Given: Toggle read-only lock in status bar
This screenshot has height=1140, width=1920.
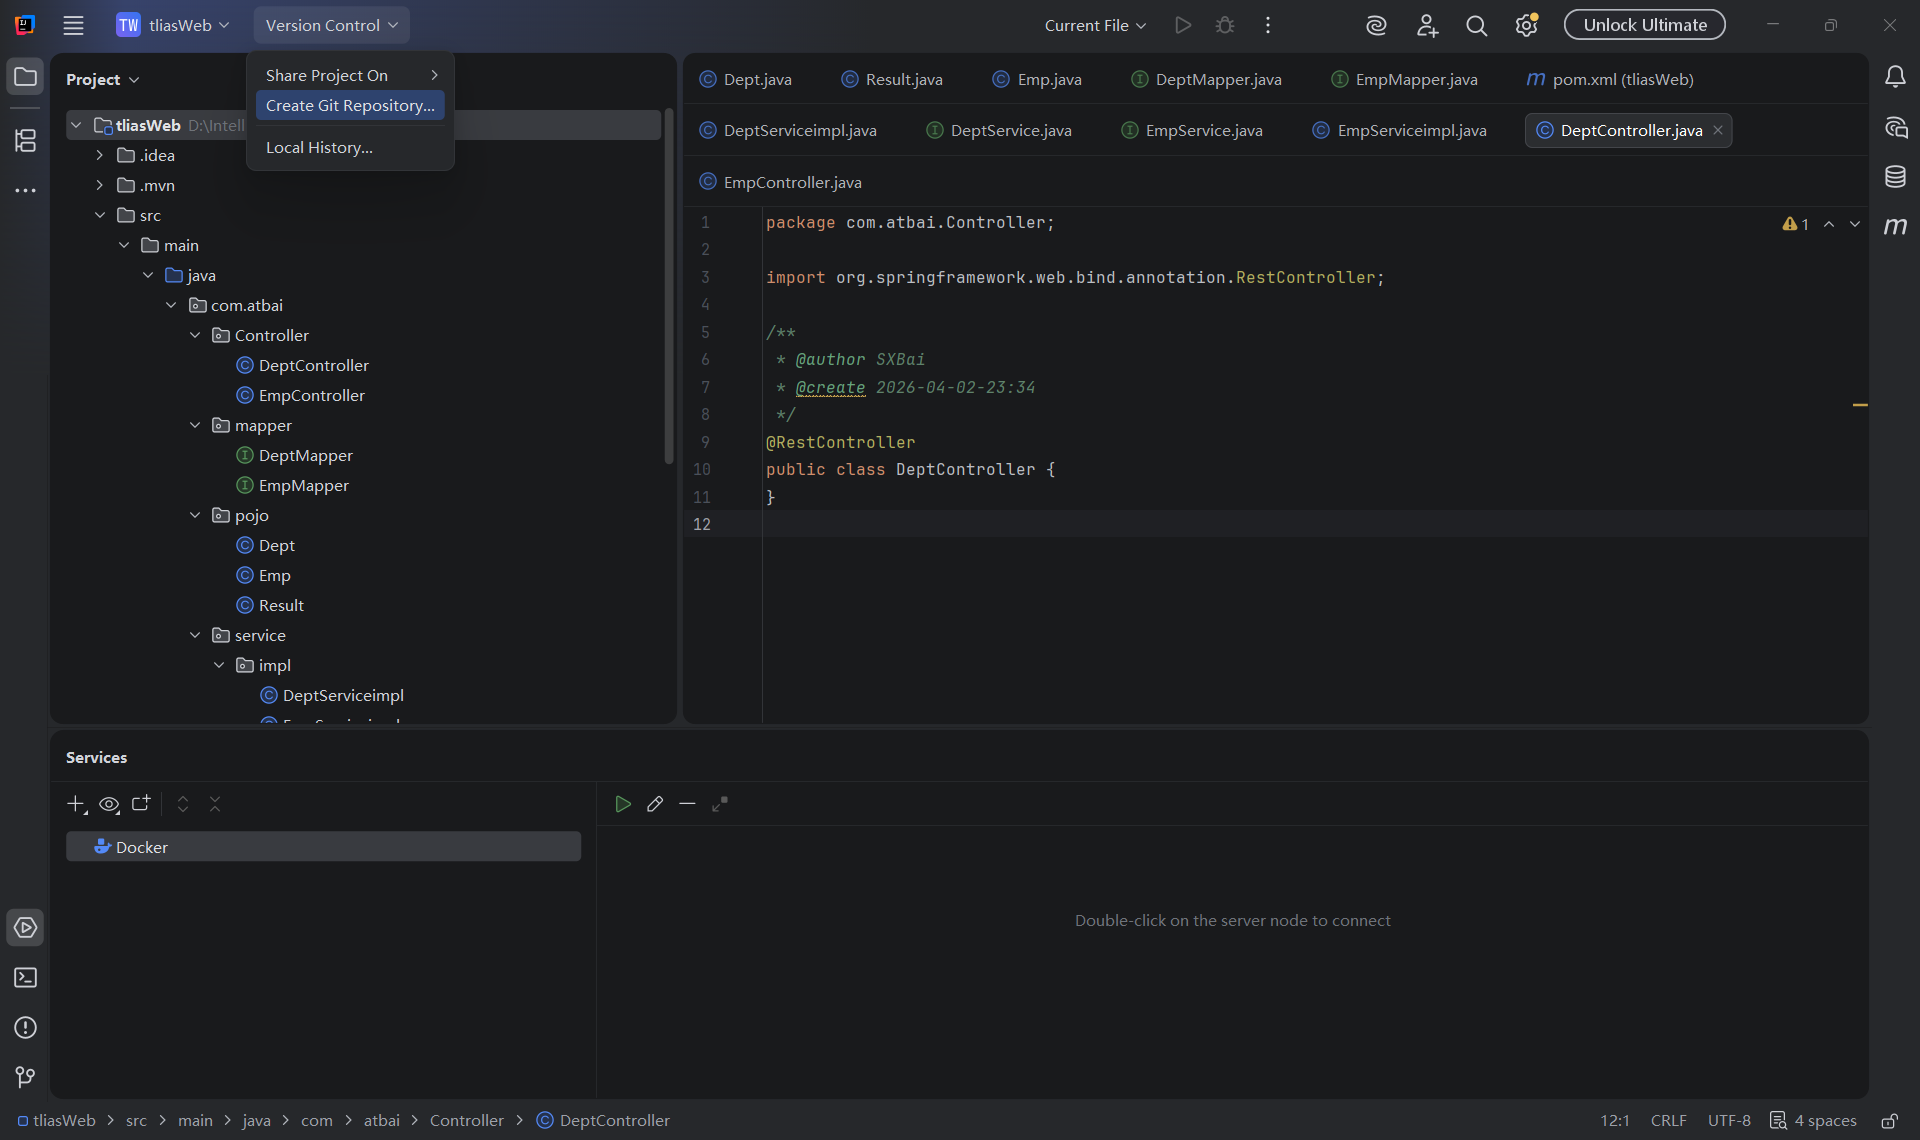Looking at the screenshot, I should [1889, 1120].
